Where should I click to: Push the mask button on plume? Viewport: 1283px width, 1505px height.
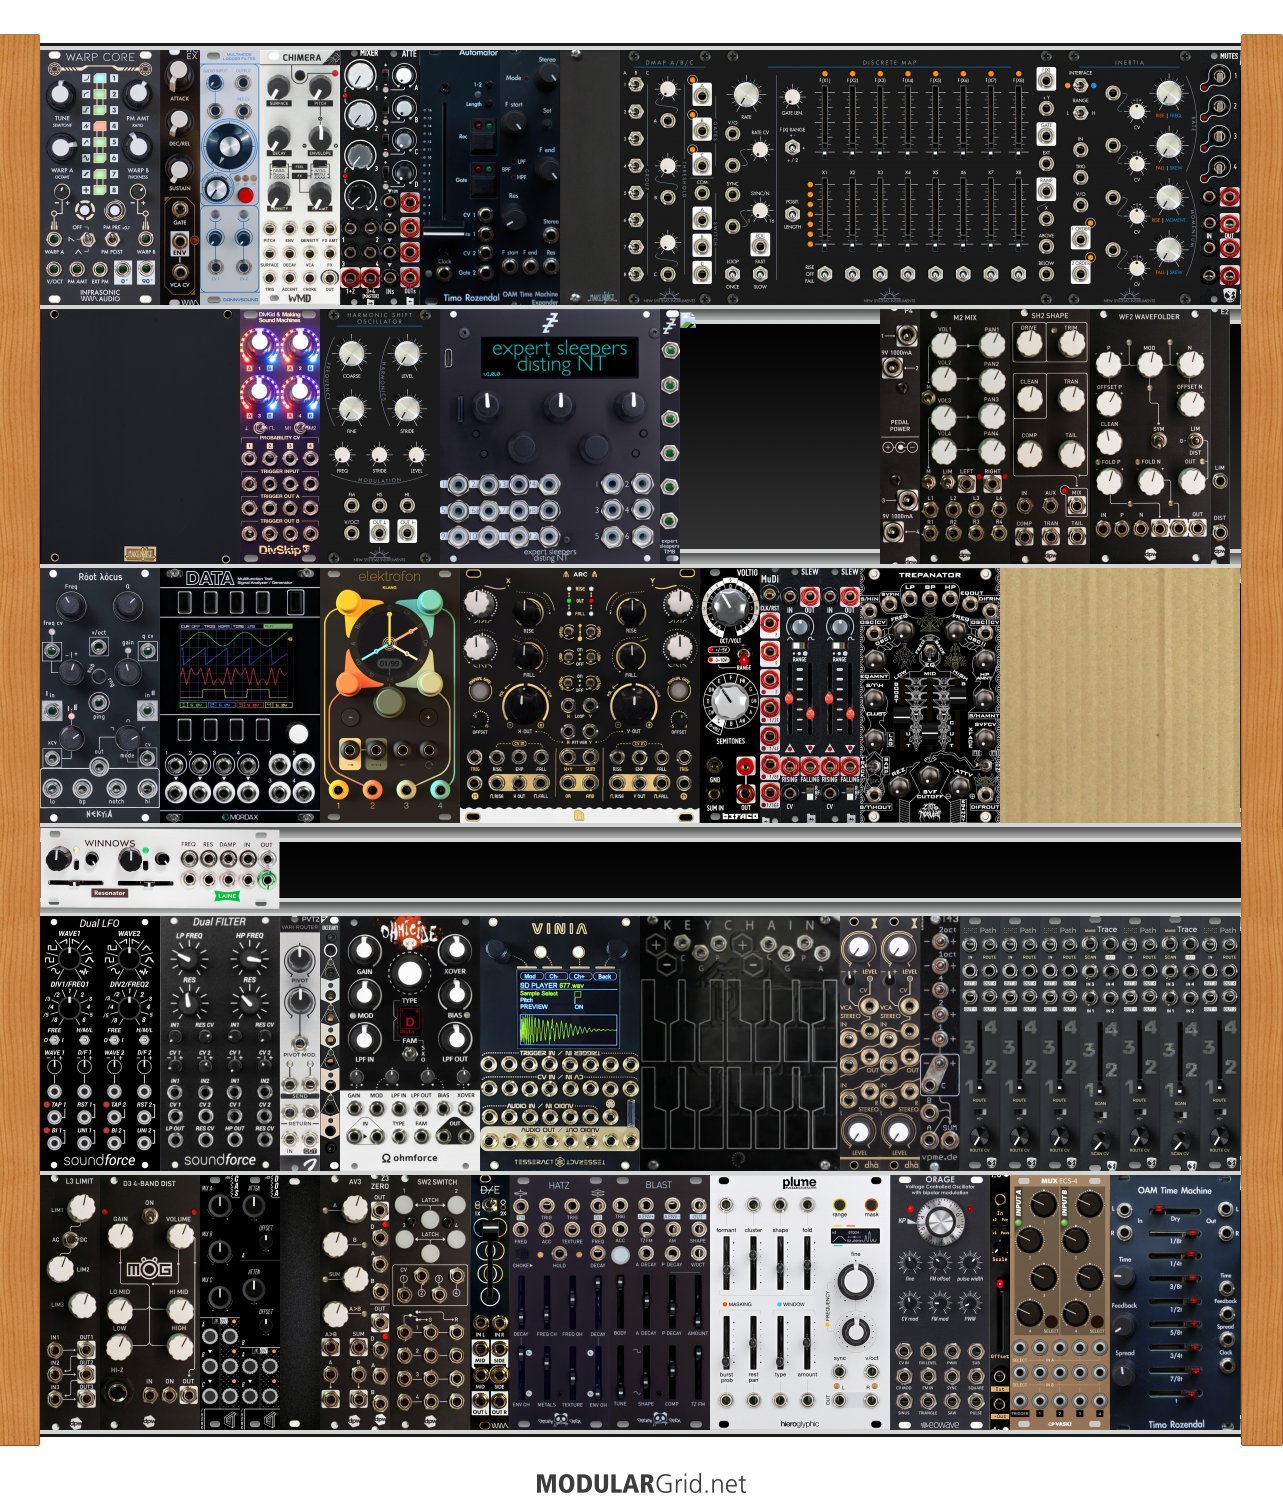click(x=871, y=1205)
